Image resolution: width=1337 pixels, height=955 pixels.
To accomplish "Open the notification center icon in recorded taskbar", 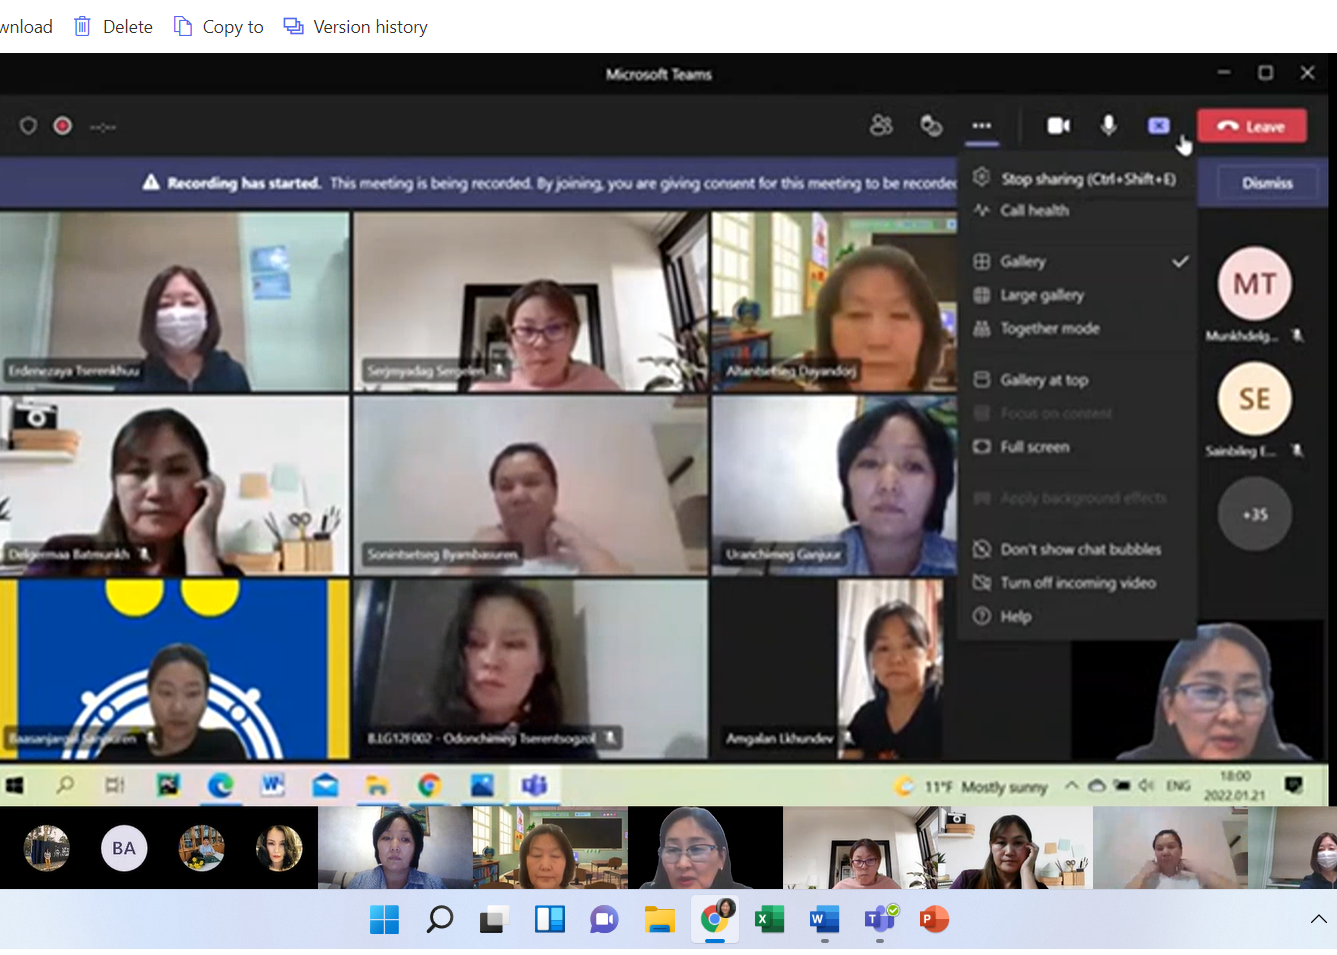I will (x=1294, y=785).
